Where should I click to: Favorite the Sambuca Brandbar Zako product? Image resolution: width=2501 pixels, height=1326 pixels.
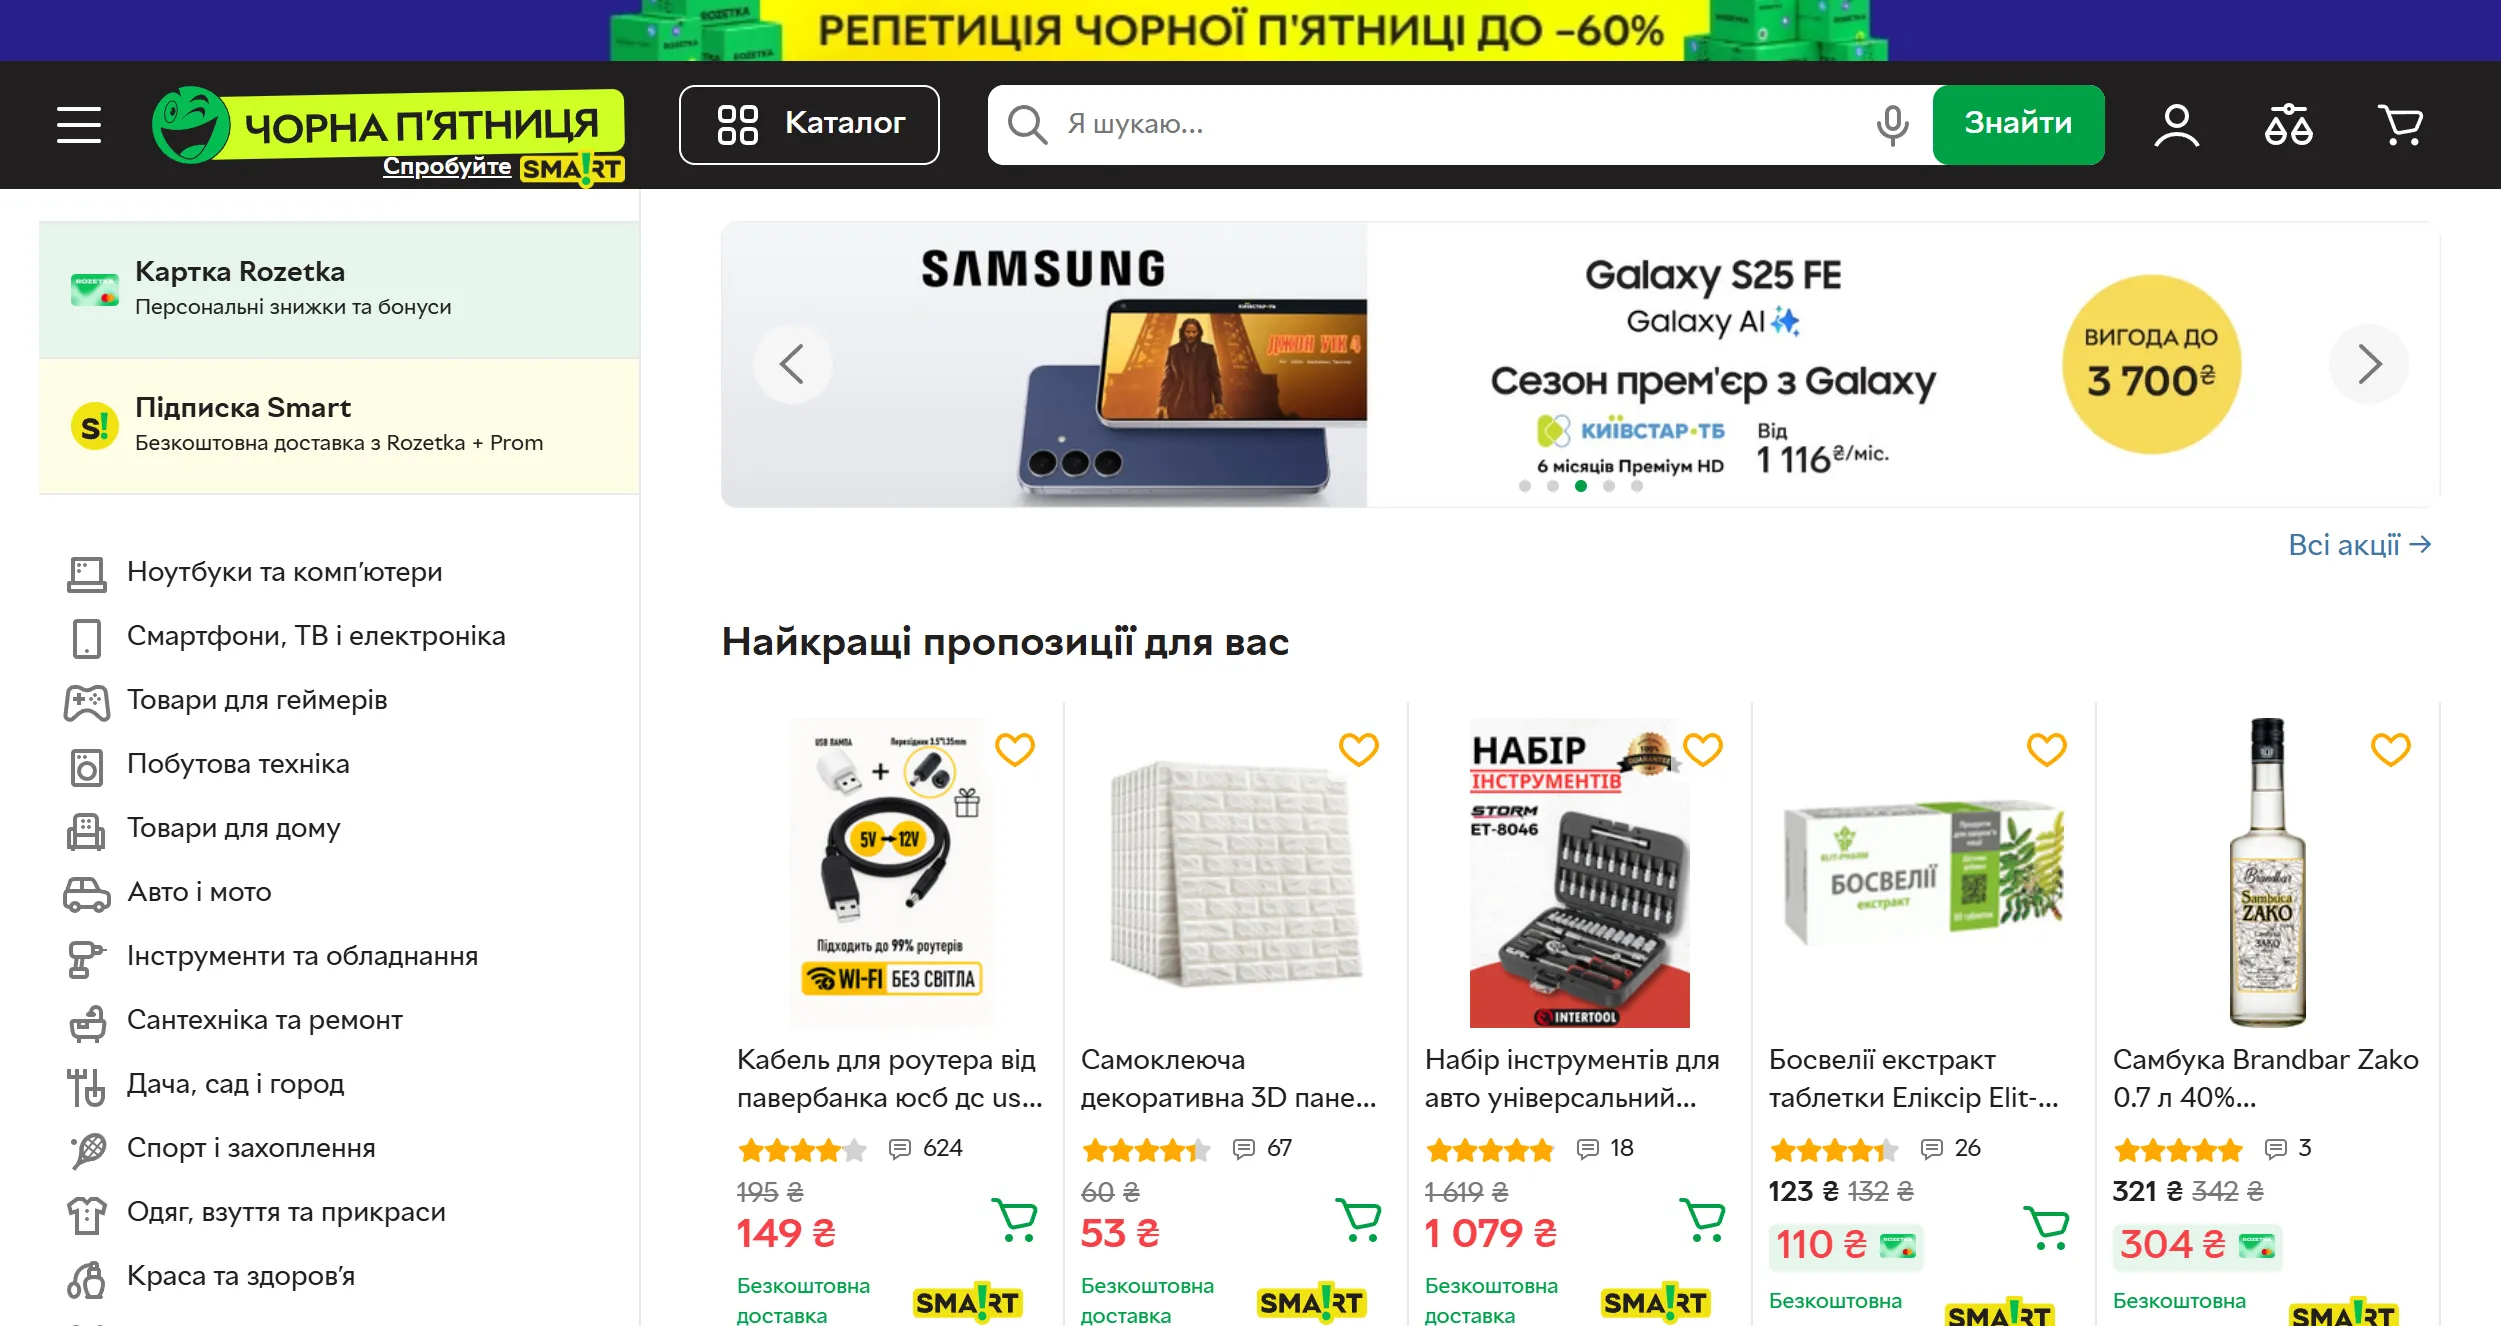coord(2391,749)
